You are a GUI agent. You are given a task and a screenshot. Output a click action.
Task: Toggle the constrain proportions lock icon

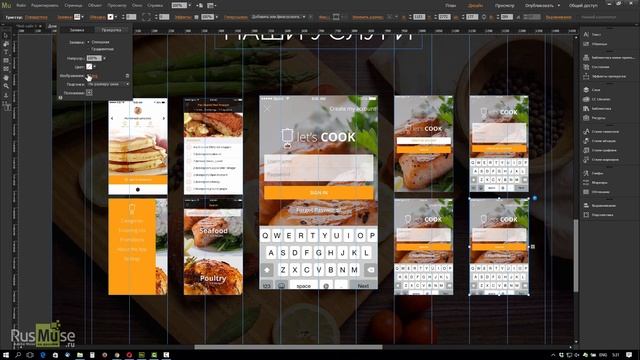pos(484,17)
